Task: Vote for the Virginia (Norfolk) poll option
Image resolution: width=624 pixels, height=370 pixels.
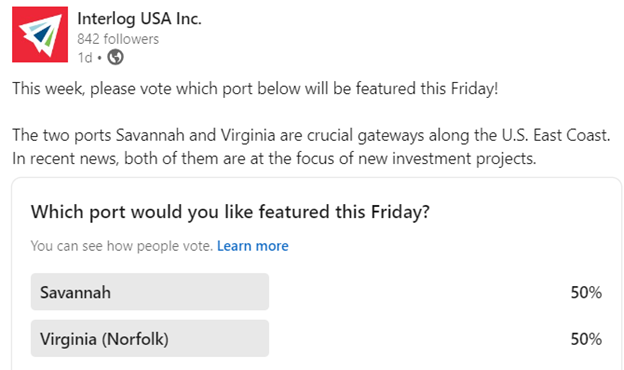Action: pyautogui.click(x=150, y=338)
